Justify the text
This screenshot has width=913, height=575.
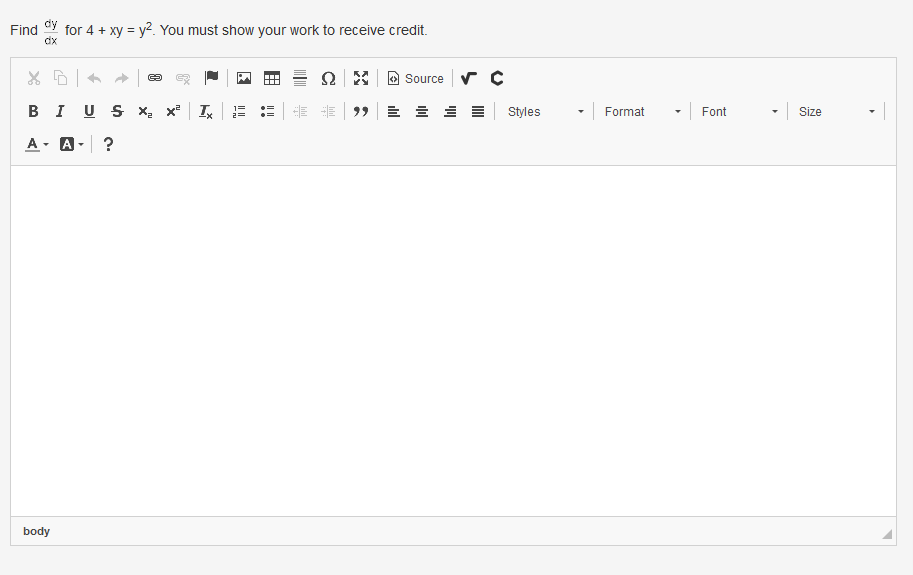pyautogui.click(x=478, y=111)
